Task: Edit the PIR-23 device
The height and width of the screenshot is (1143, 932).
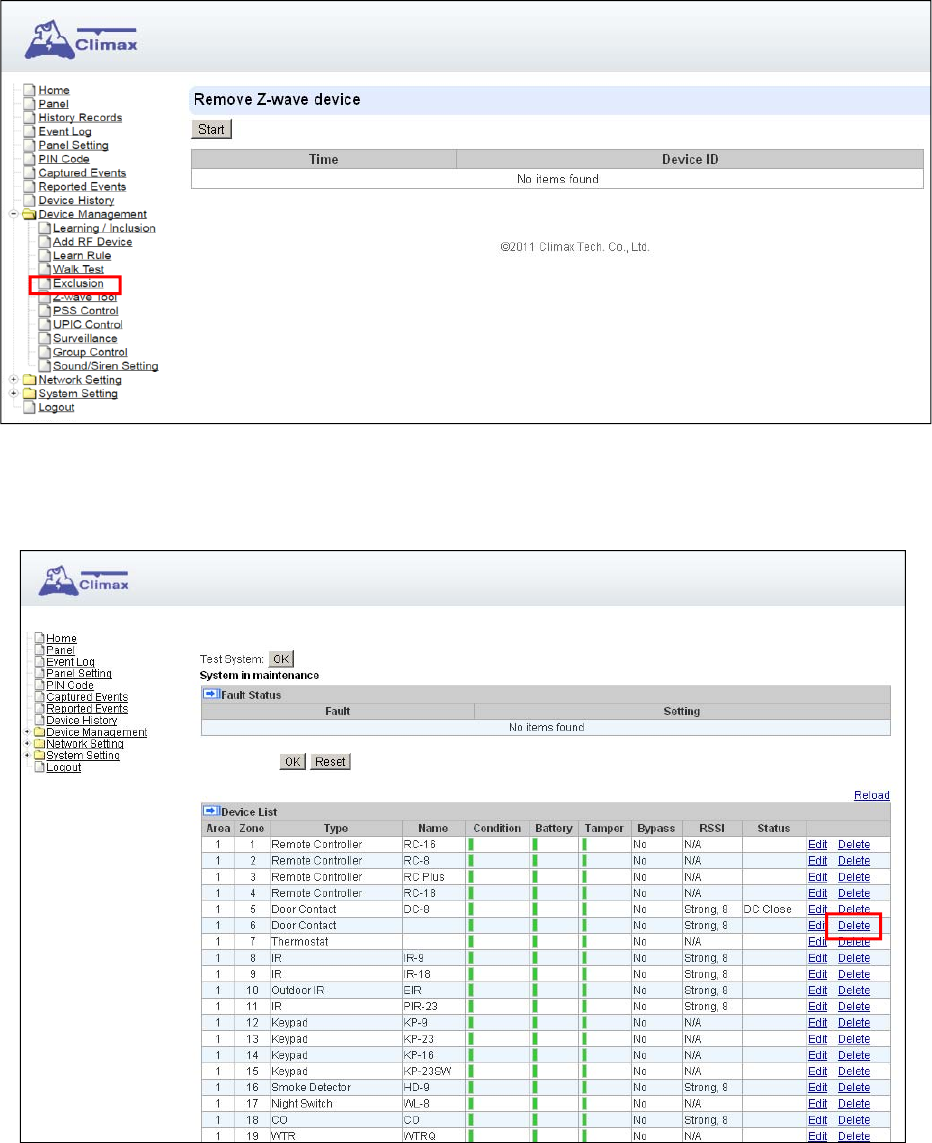Action: 818,1007
